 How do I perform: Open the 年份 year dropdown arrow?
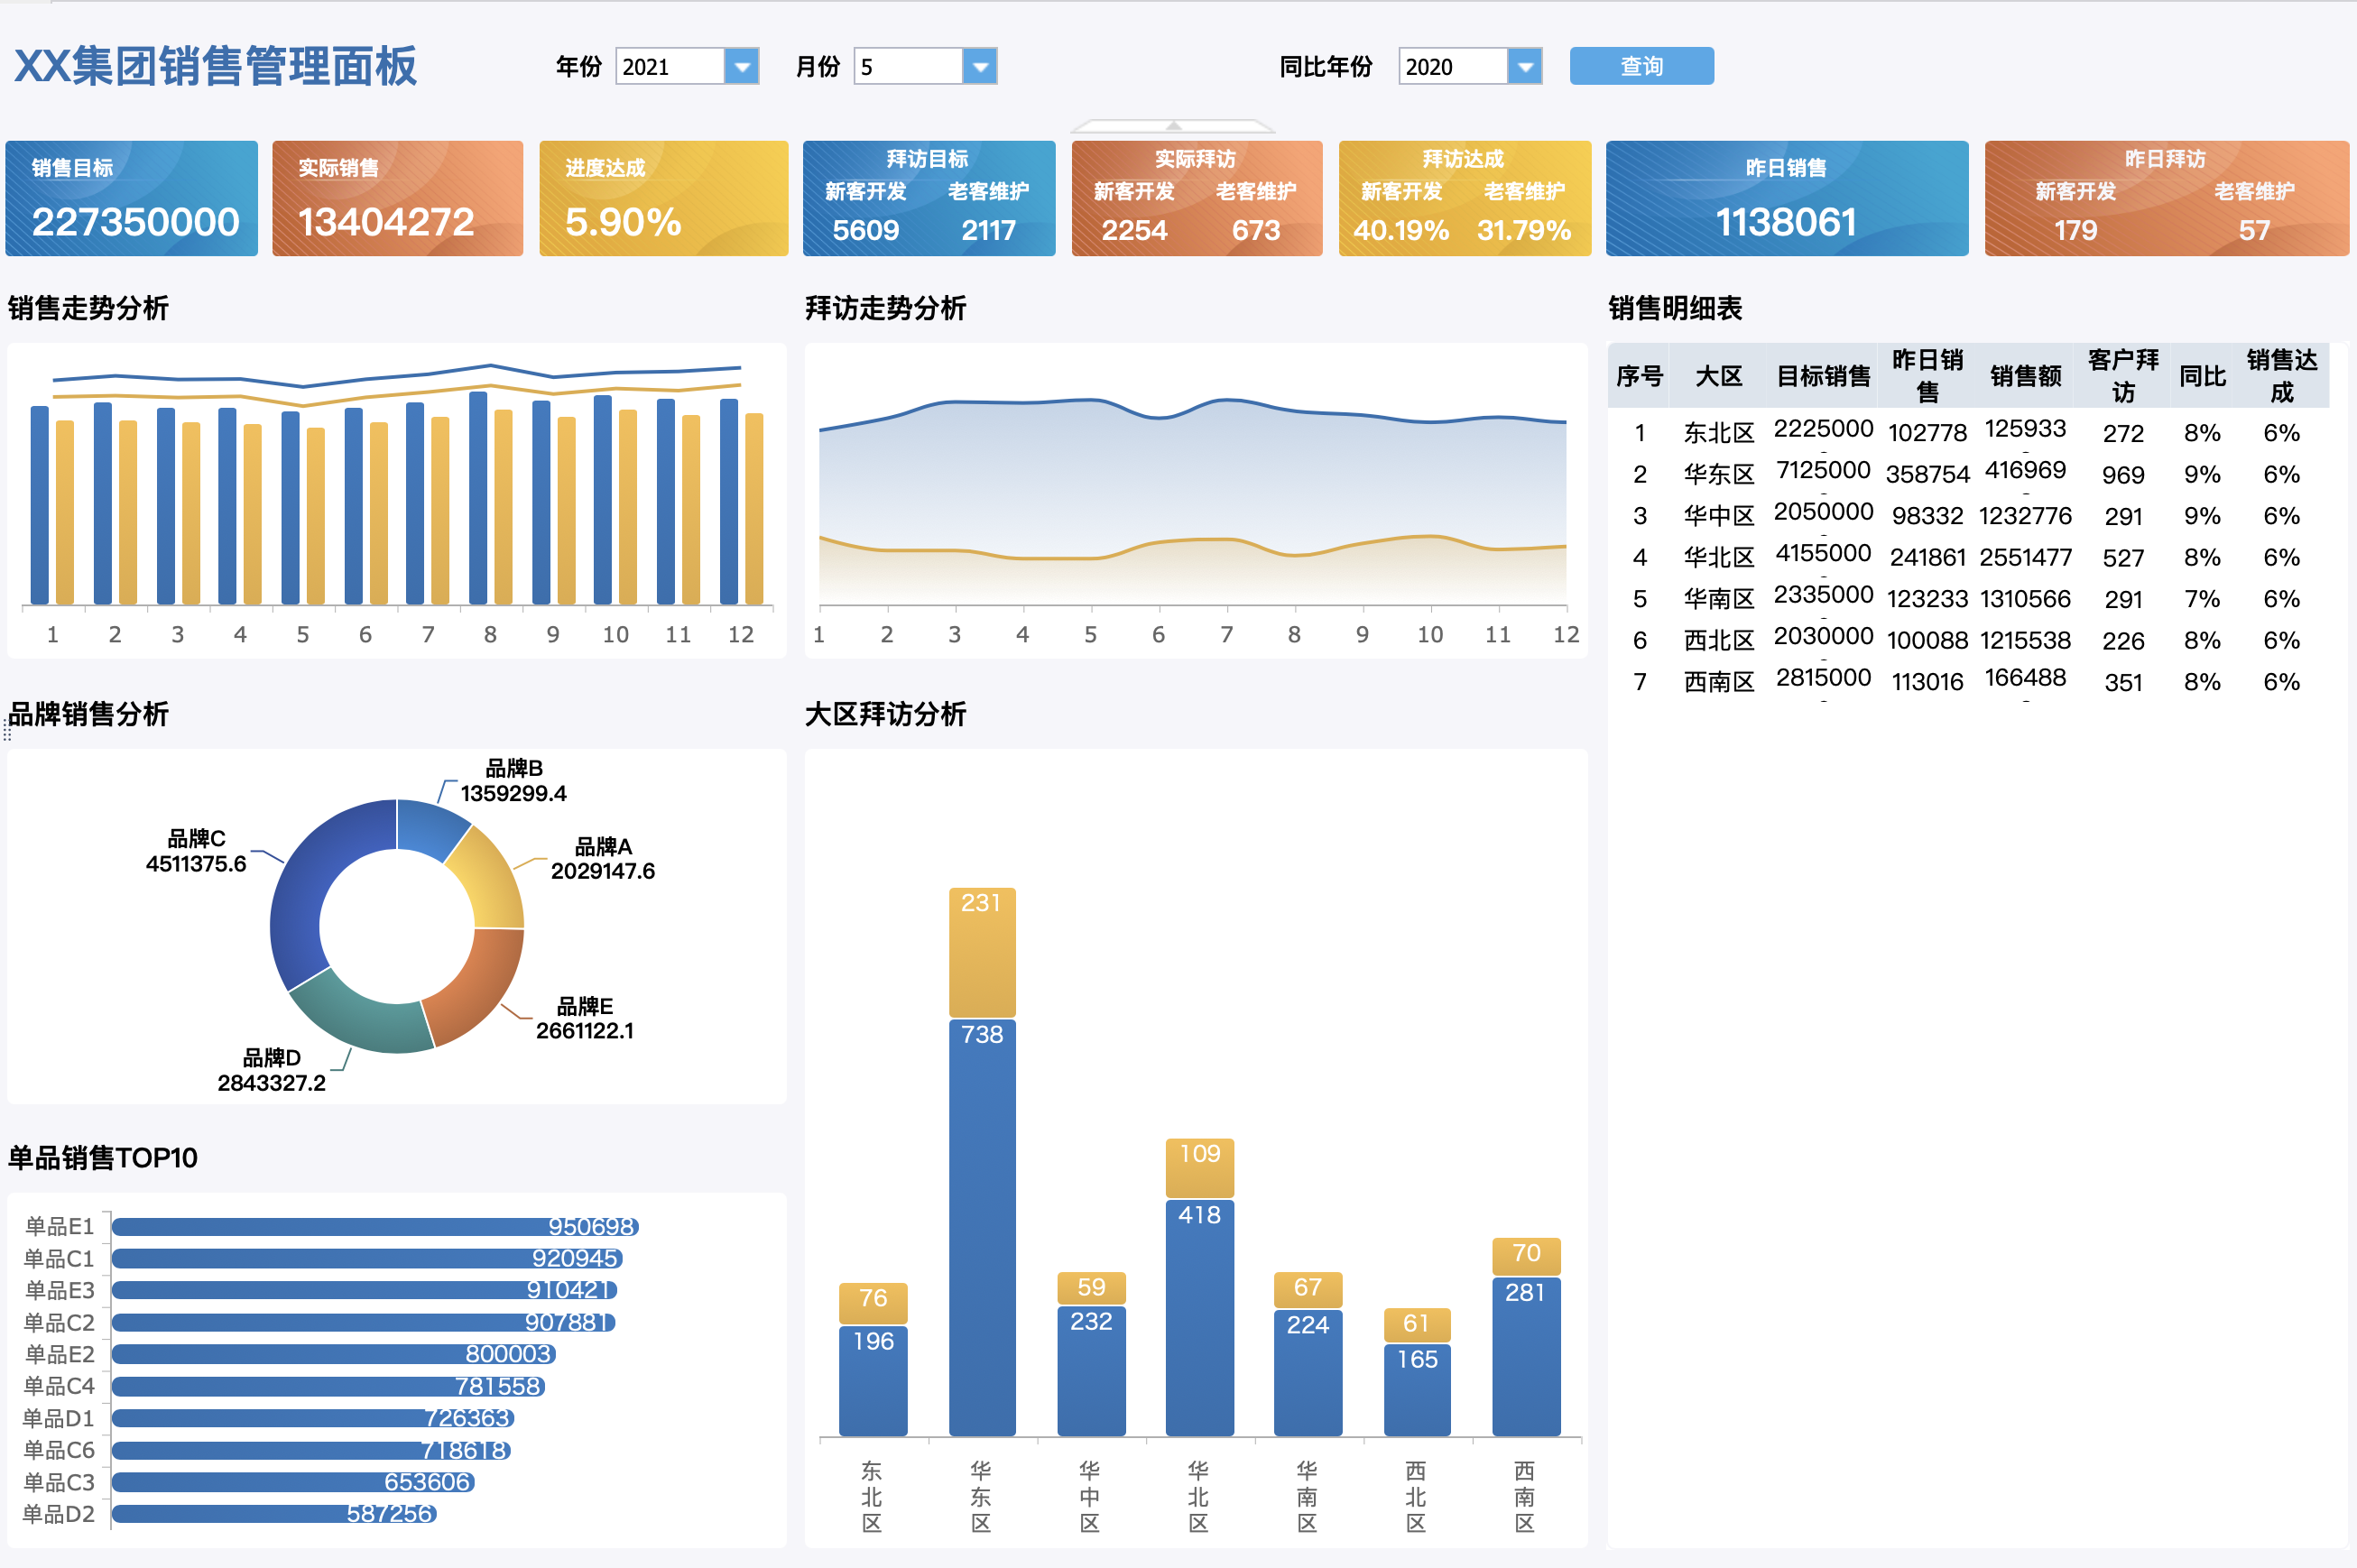pyautogui.click(x=741, y=67)
